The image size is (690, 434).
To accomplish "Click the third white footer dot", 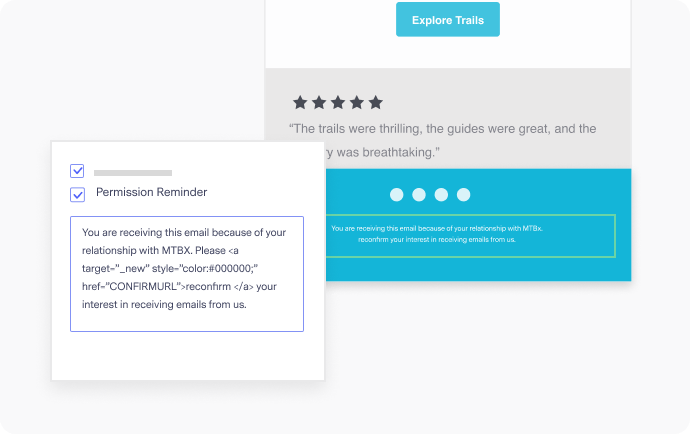I will pos(441,195).
